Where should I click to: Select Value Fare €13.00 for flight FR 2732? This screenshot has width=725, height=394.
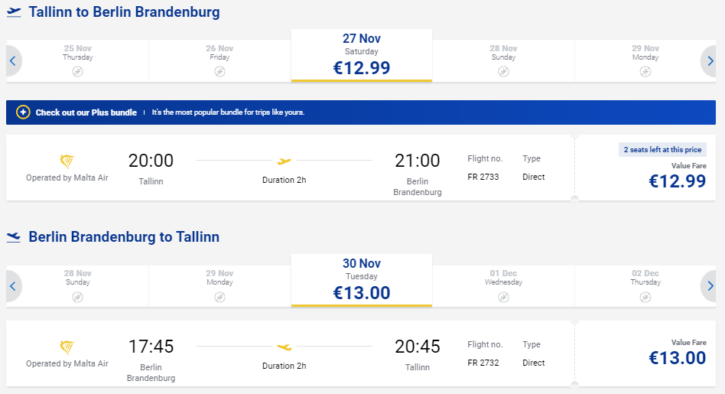(646, 354)
